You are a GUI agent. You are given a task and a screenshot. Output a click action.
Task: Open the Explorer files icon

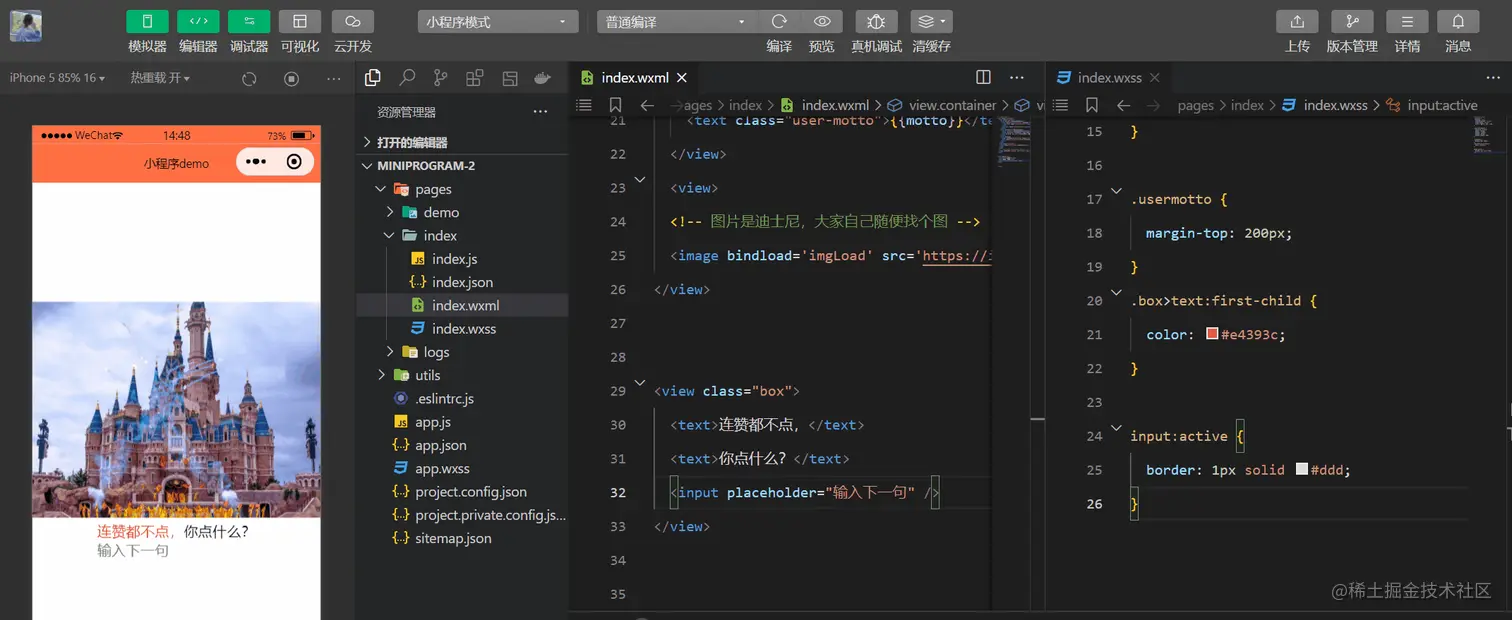373,78
